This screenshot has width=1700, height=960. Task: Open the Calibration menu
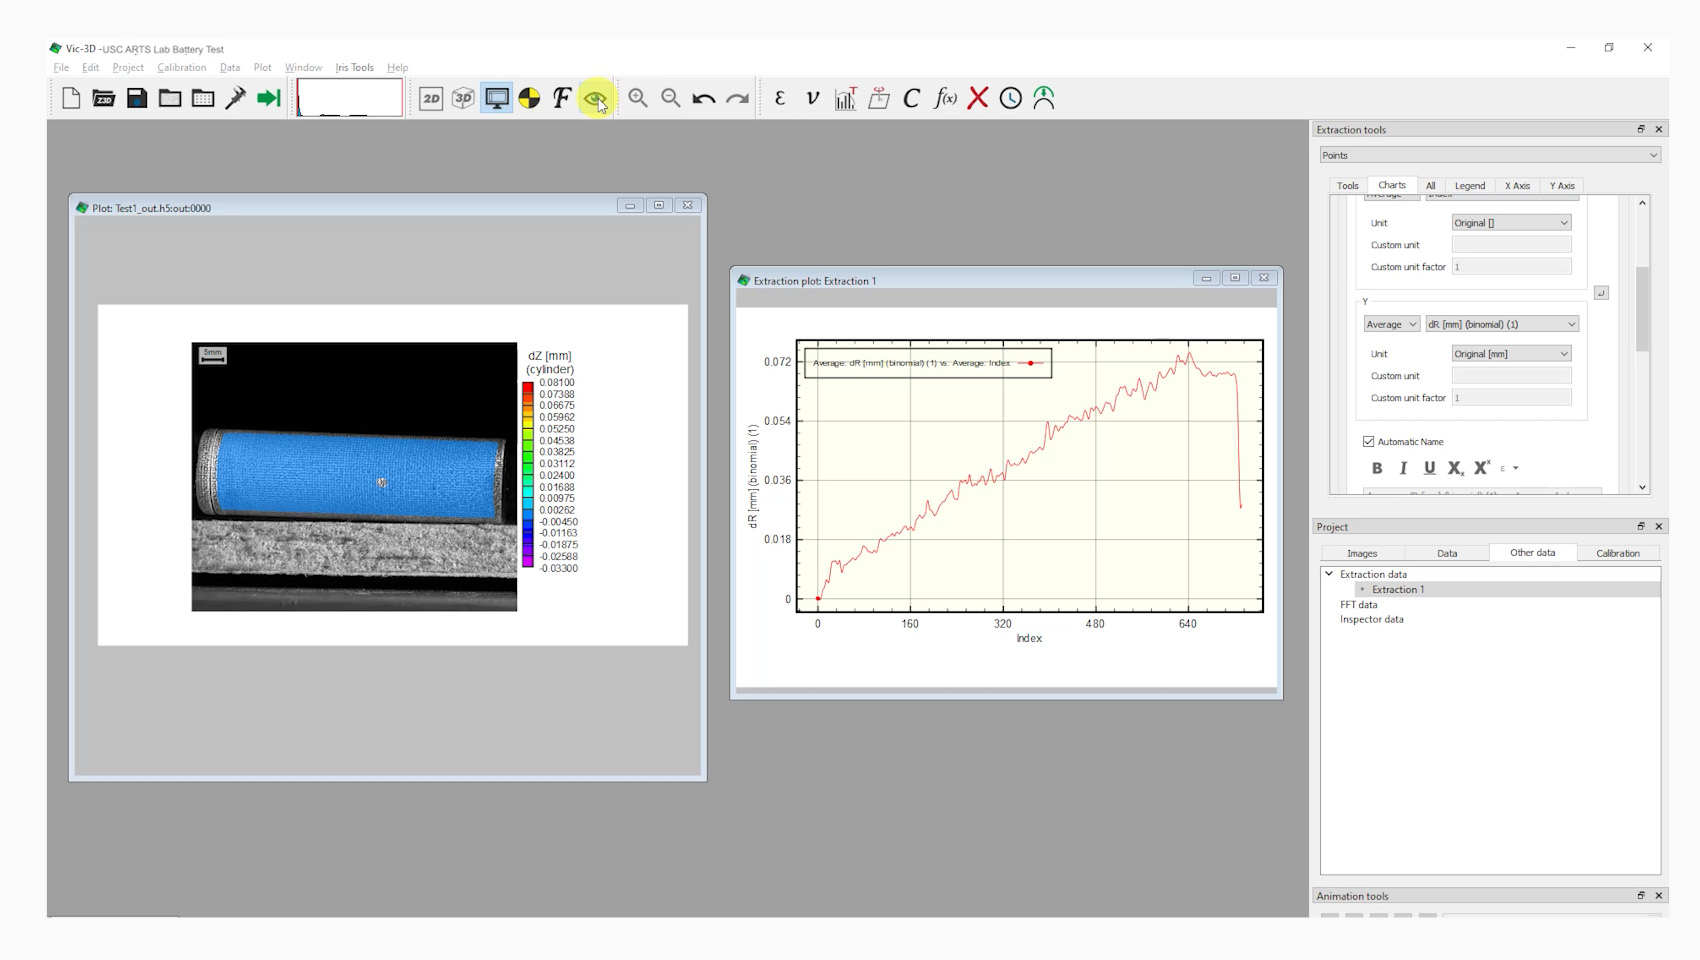click(181, 68)
